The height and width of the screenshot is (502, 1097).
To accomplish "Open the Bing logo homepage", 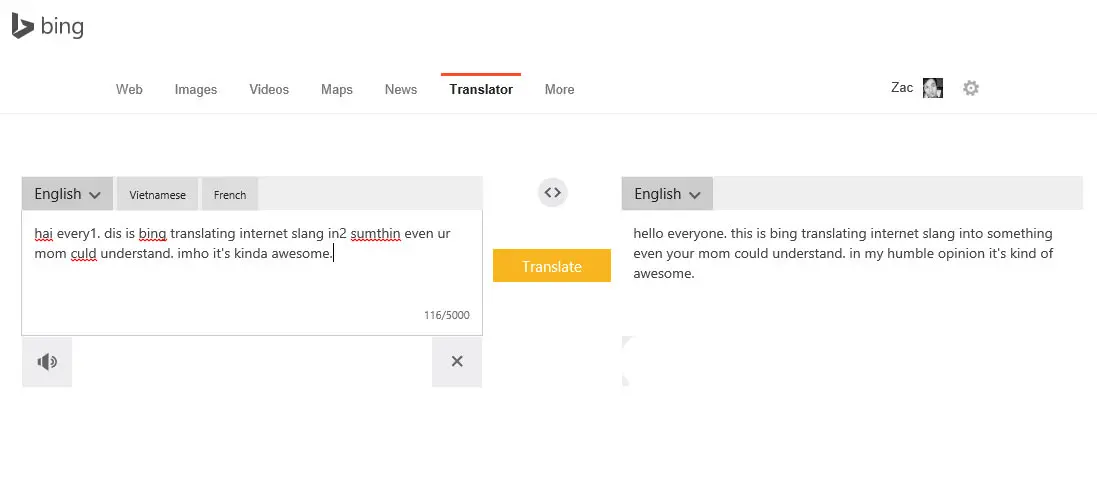I will [48, 27].
